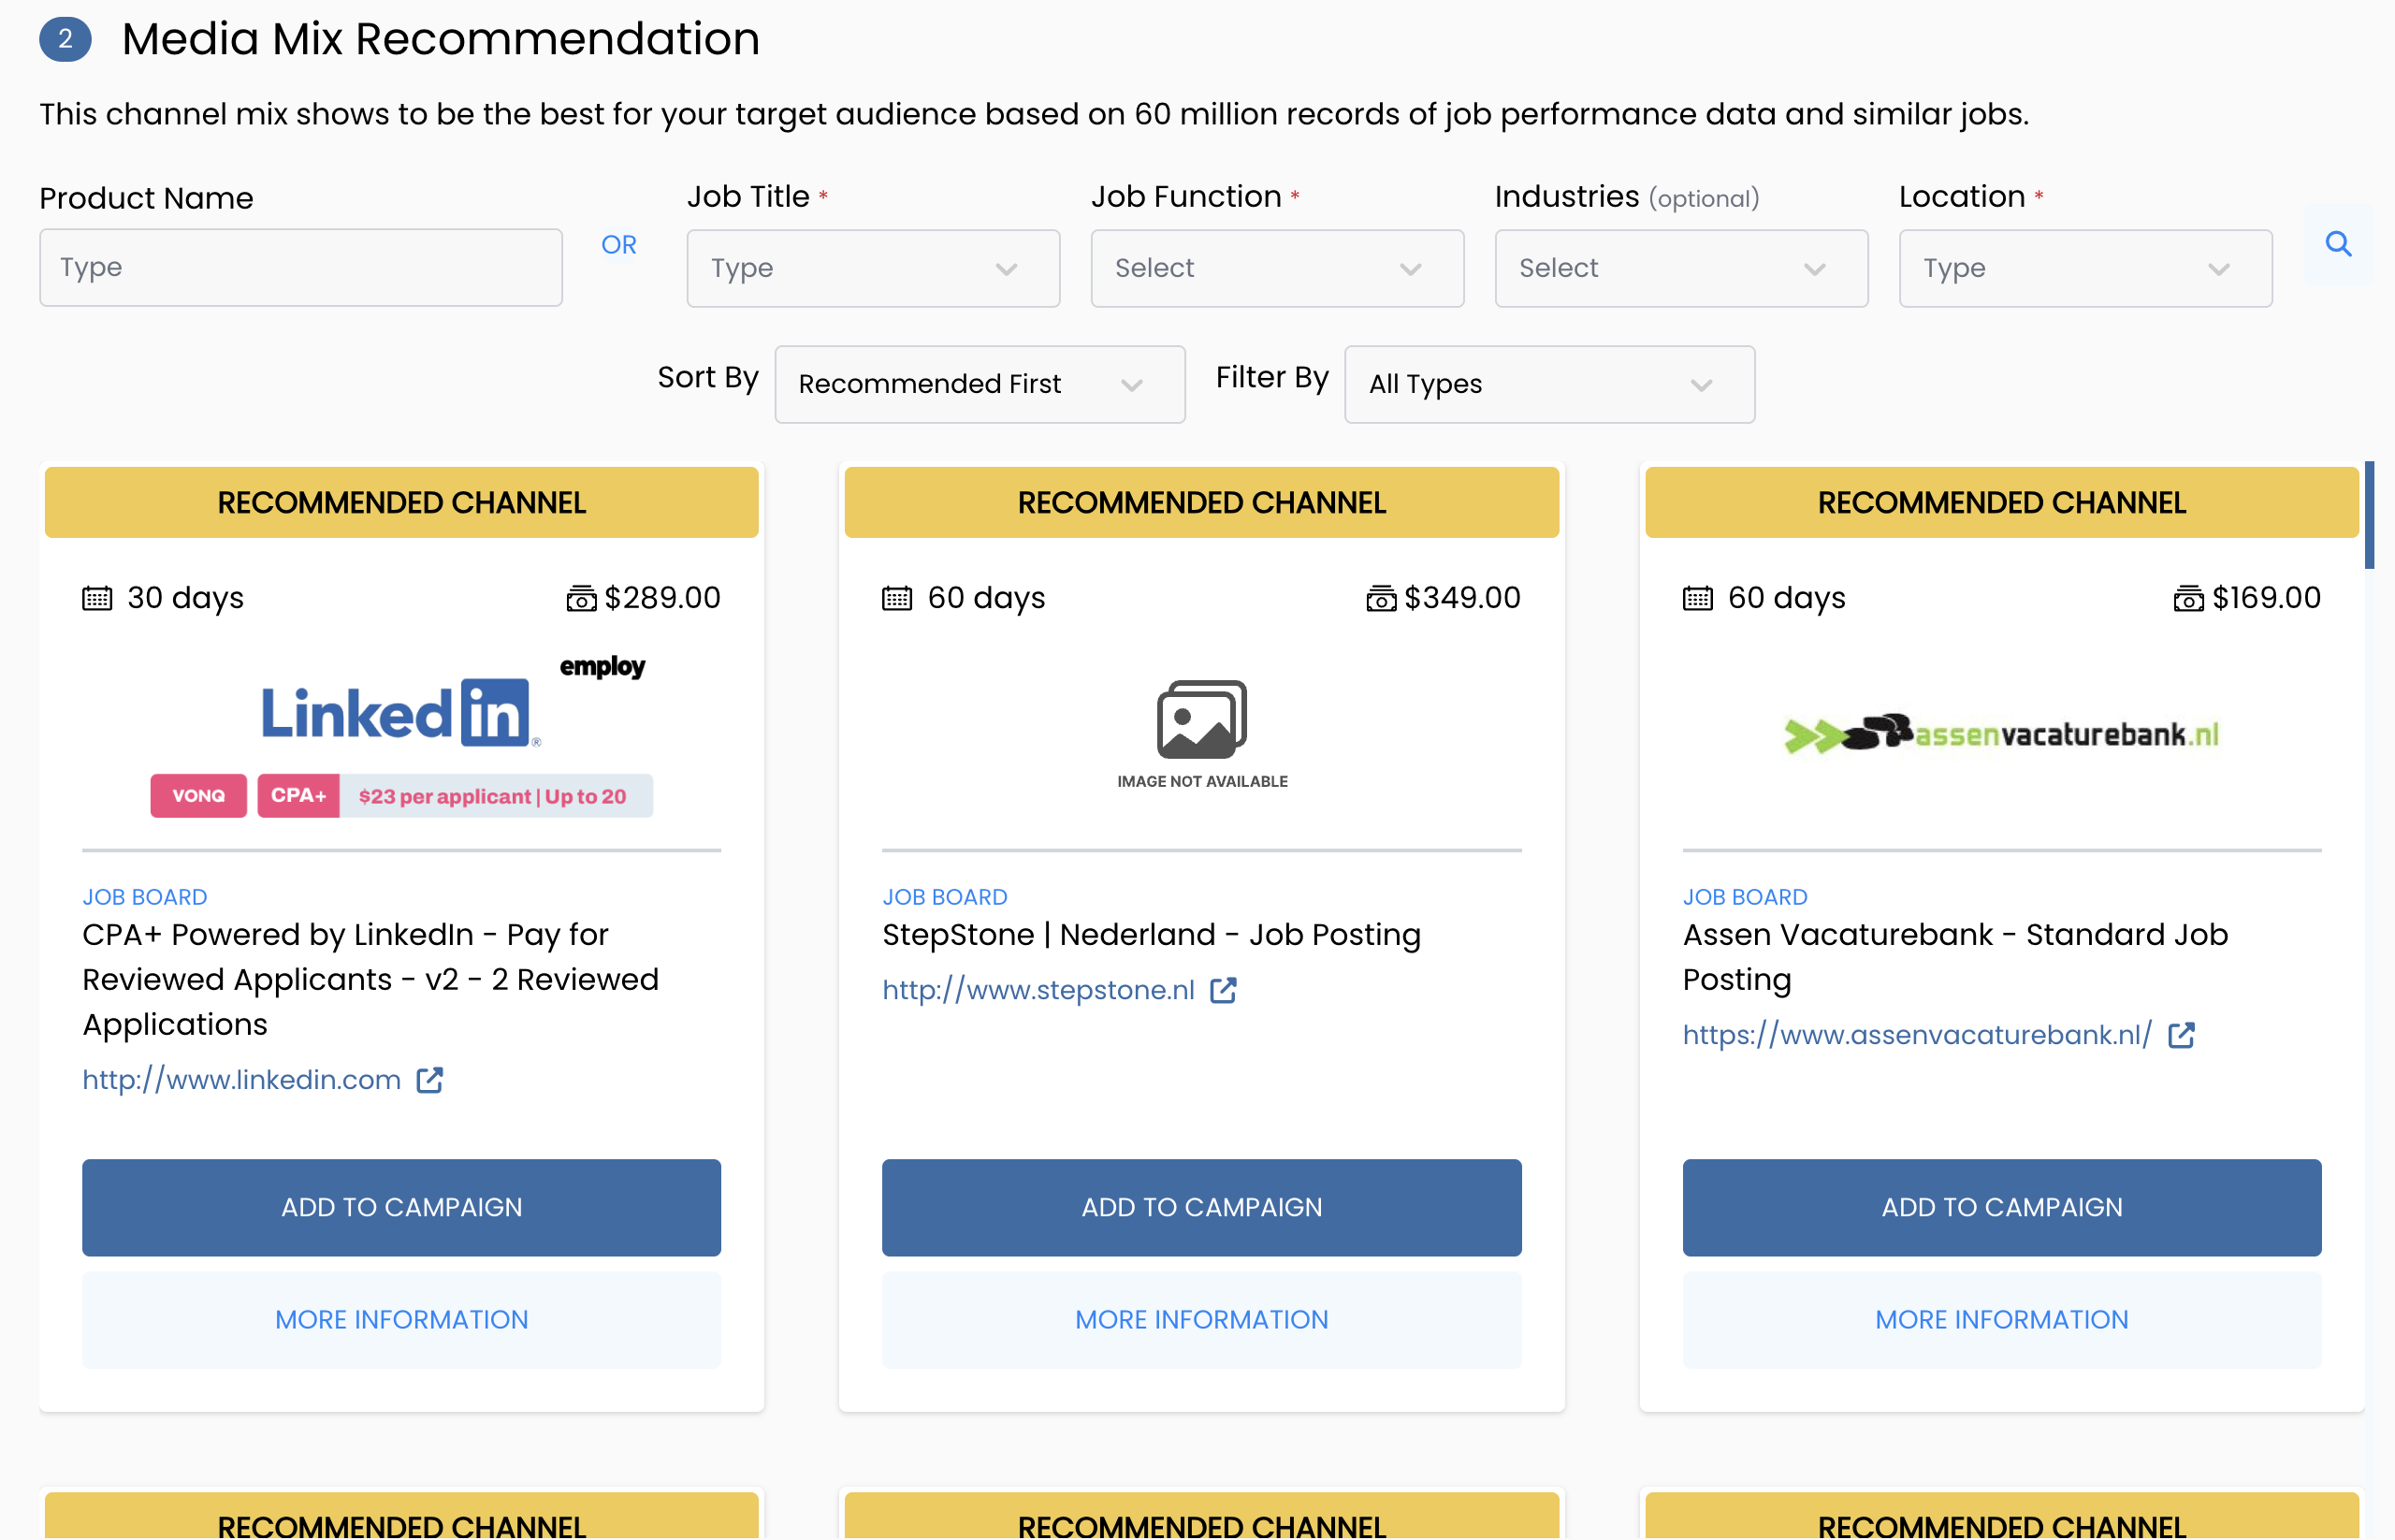Click the image-not-available placeholder icon
The image size is (2395, 1540).
point(1201,720)
